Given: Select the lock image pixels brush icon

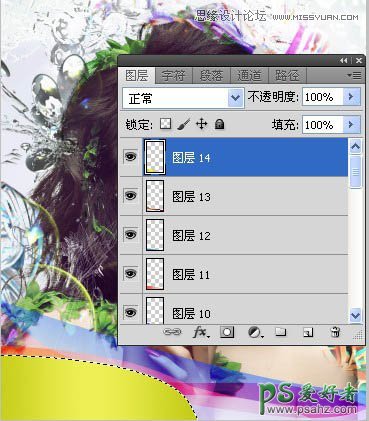Looking at the screenshot, I should (x=183, y=124).
